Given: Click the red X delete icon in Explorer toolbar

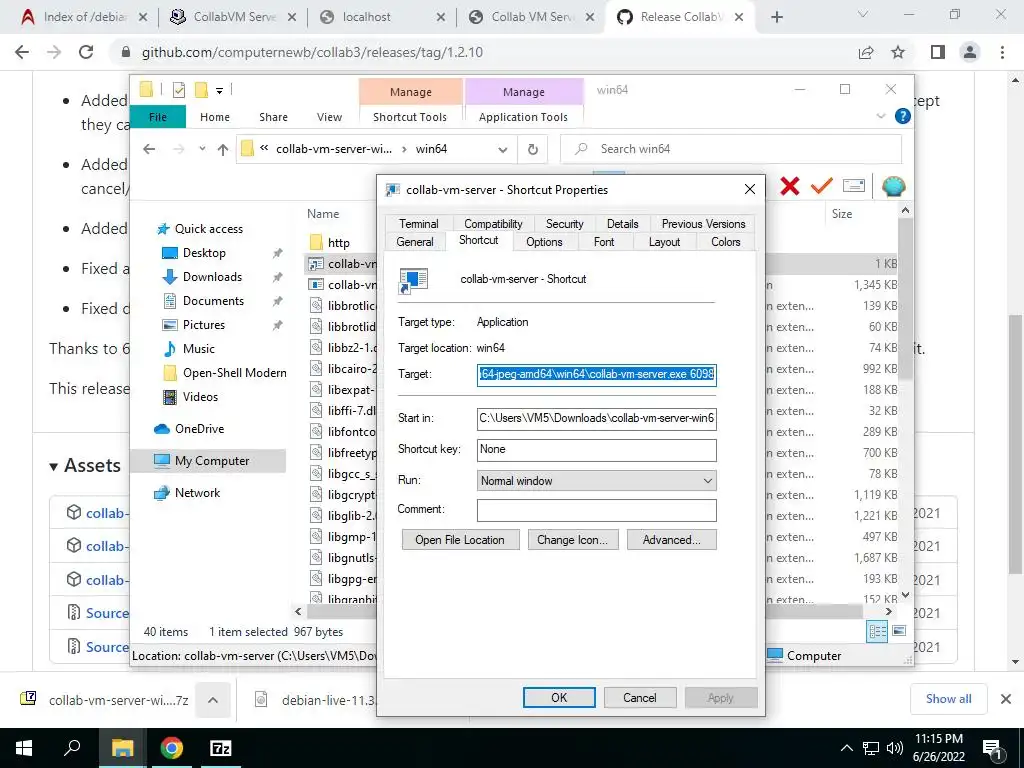Looking at the screenshot, I should (790, 186).
